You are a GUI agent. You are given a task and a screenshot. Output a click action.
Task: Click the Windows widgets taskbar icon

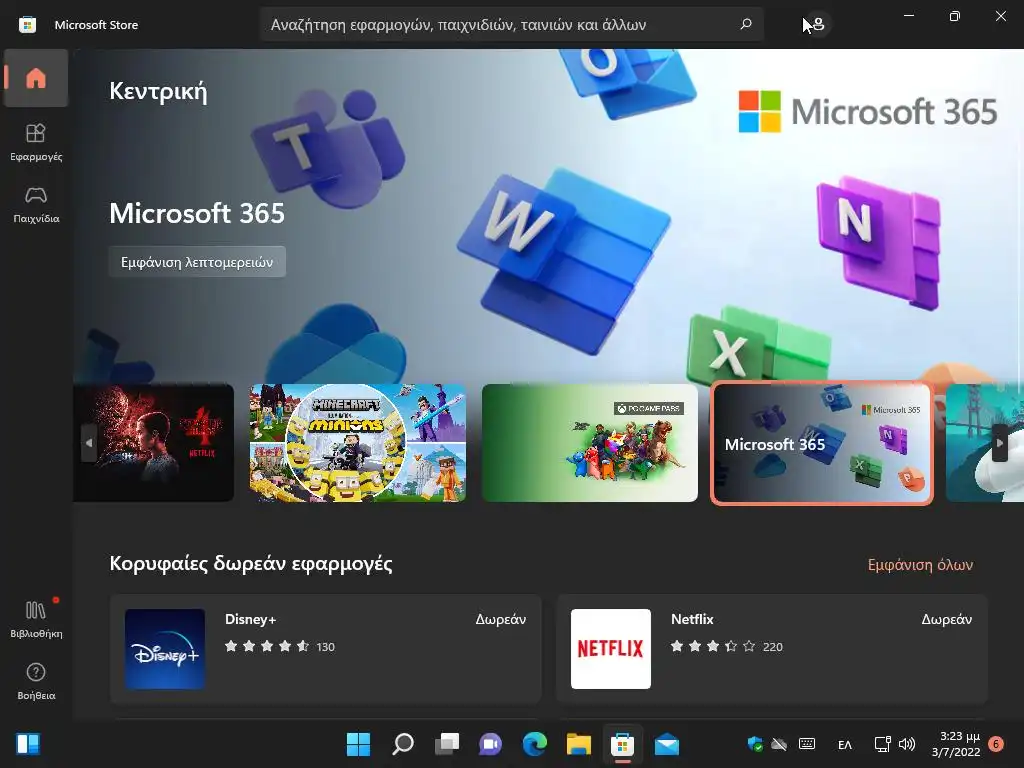pos(28,744)
